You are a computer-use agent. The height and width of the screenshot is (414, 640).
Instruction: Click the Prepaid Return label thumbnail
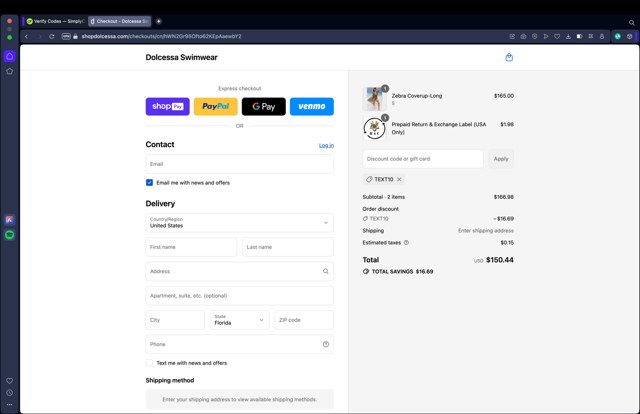coord(374,128)
